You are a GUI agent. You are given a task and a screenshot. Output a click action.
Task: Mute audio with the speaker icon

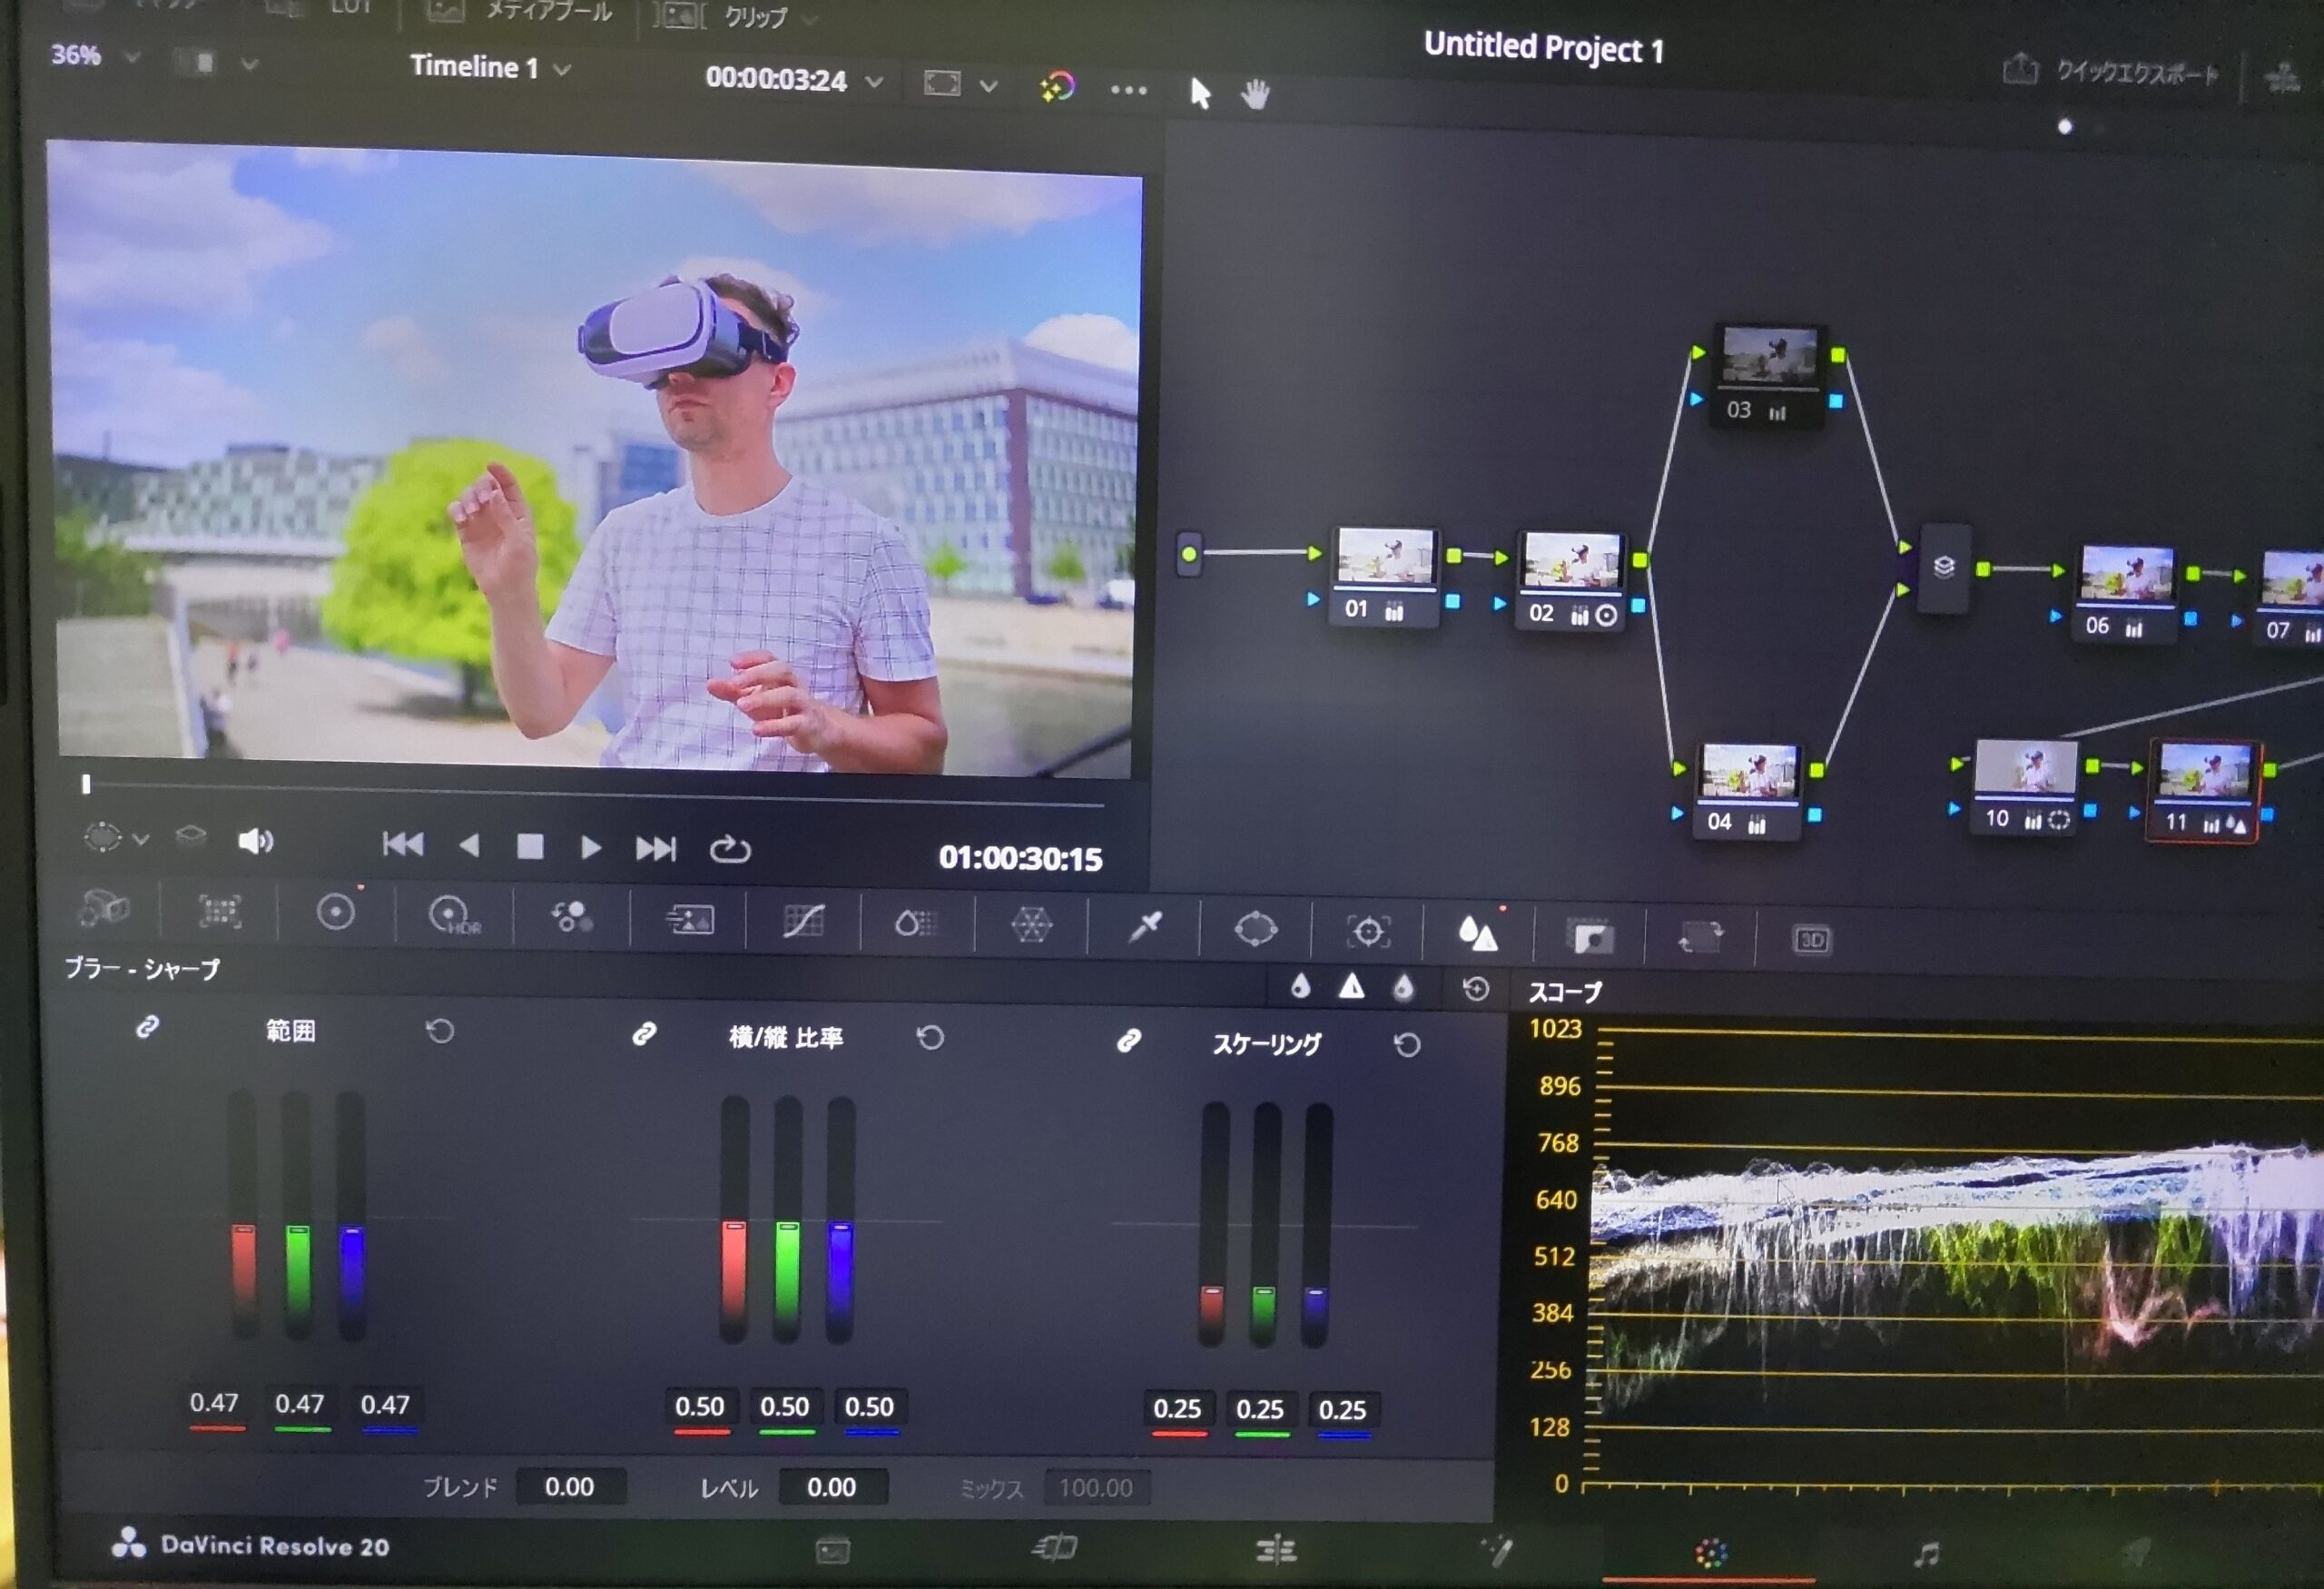(255, 841)
